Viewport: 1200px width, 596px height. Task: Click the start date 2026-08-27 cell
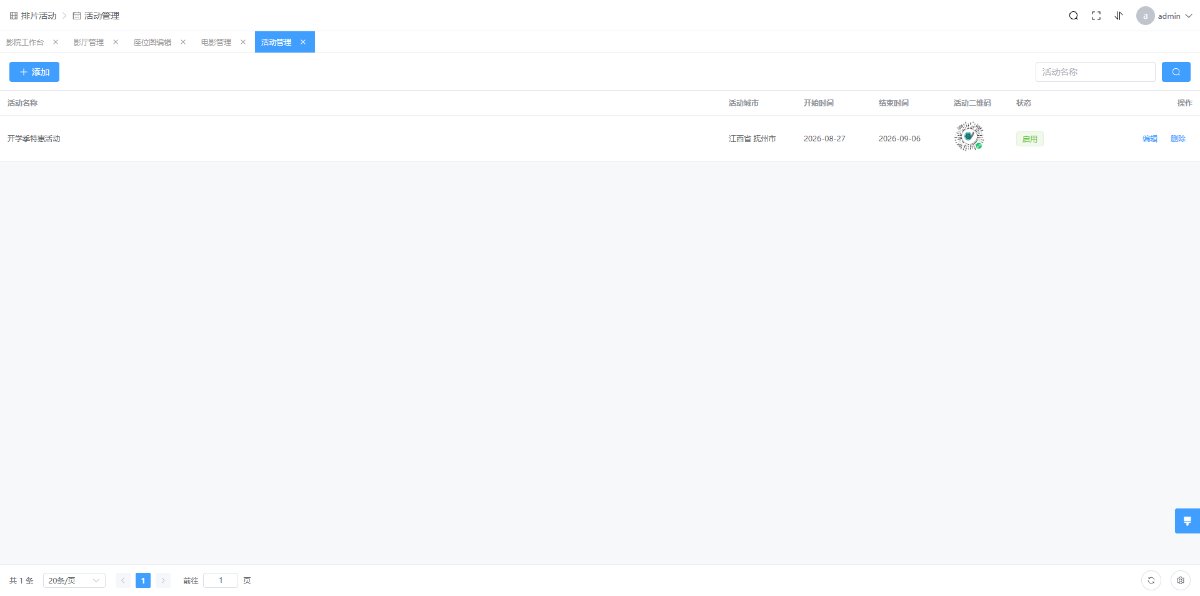tap(824, 138)
